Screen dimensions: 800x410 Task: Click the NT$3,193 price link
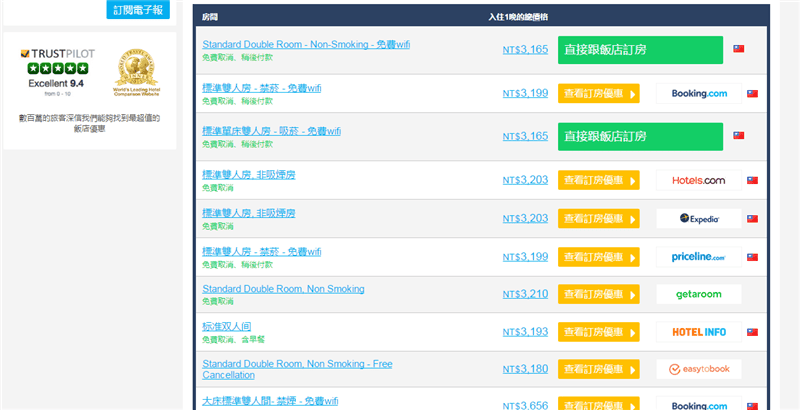(525, 332)
